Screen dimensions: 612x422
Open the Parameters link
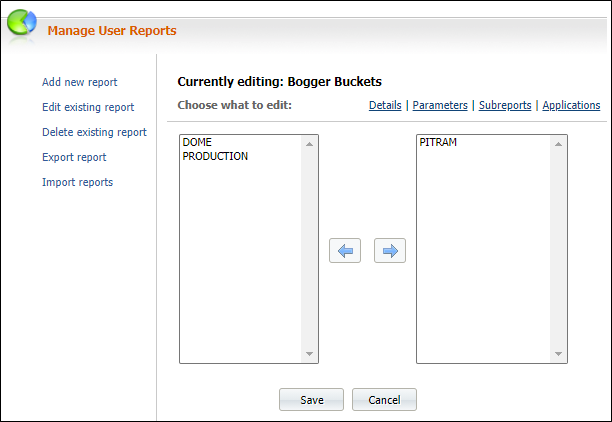(x=440, y=105)
